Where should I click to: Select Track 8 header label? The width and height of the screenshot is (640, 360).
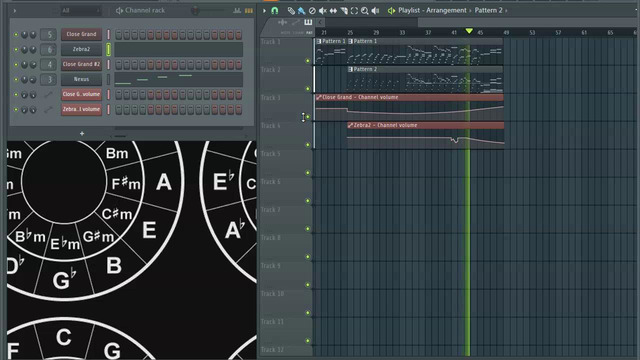pos(271,238)
